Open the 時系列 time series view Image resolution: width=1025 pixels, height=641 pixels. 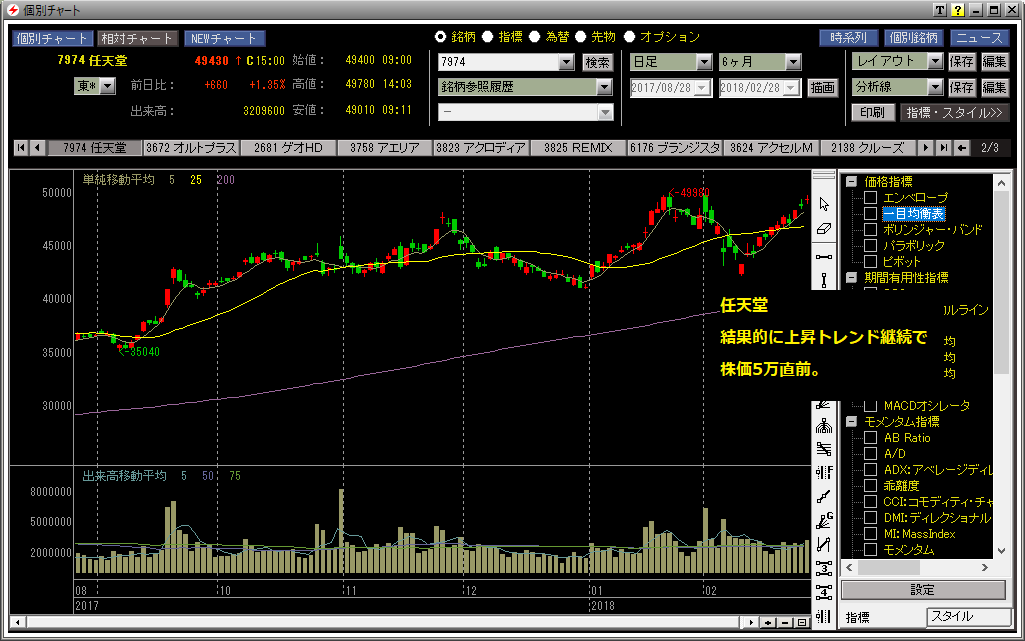point(849,38)
